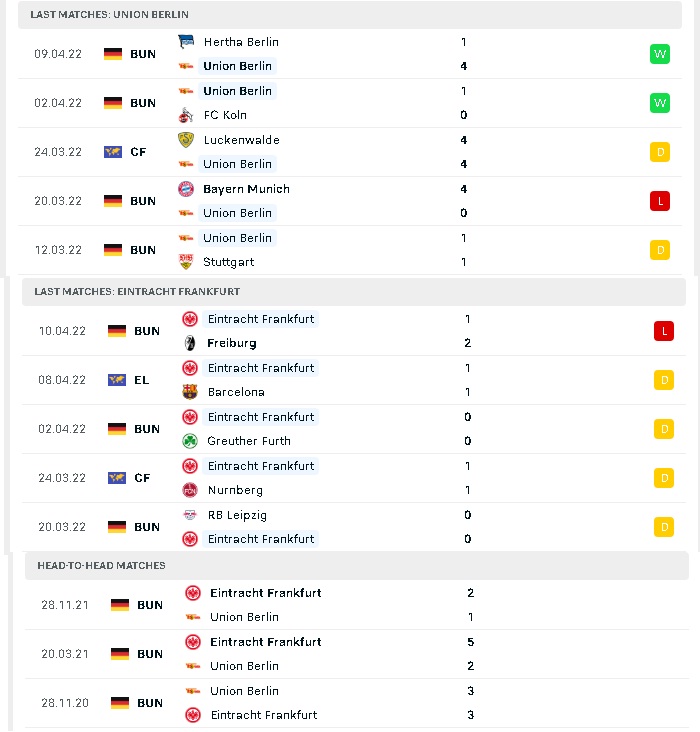Click the red L badge for Bayern match

click(x=660, y=201)
